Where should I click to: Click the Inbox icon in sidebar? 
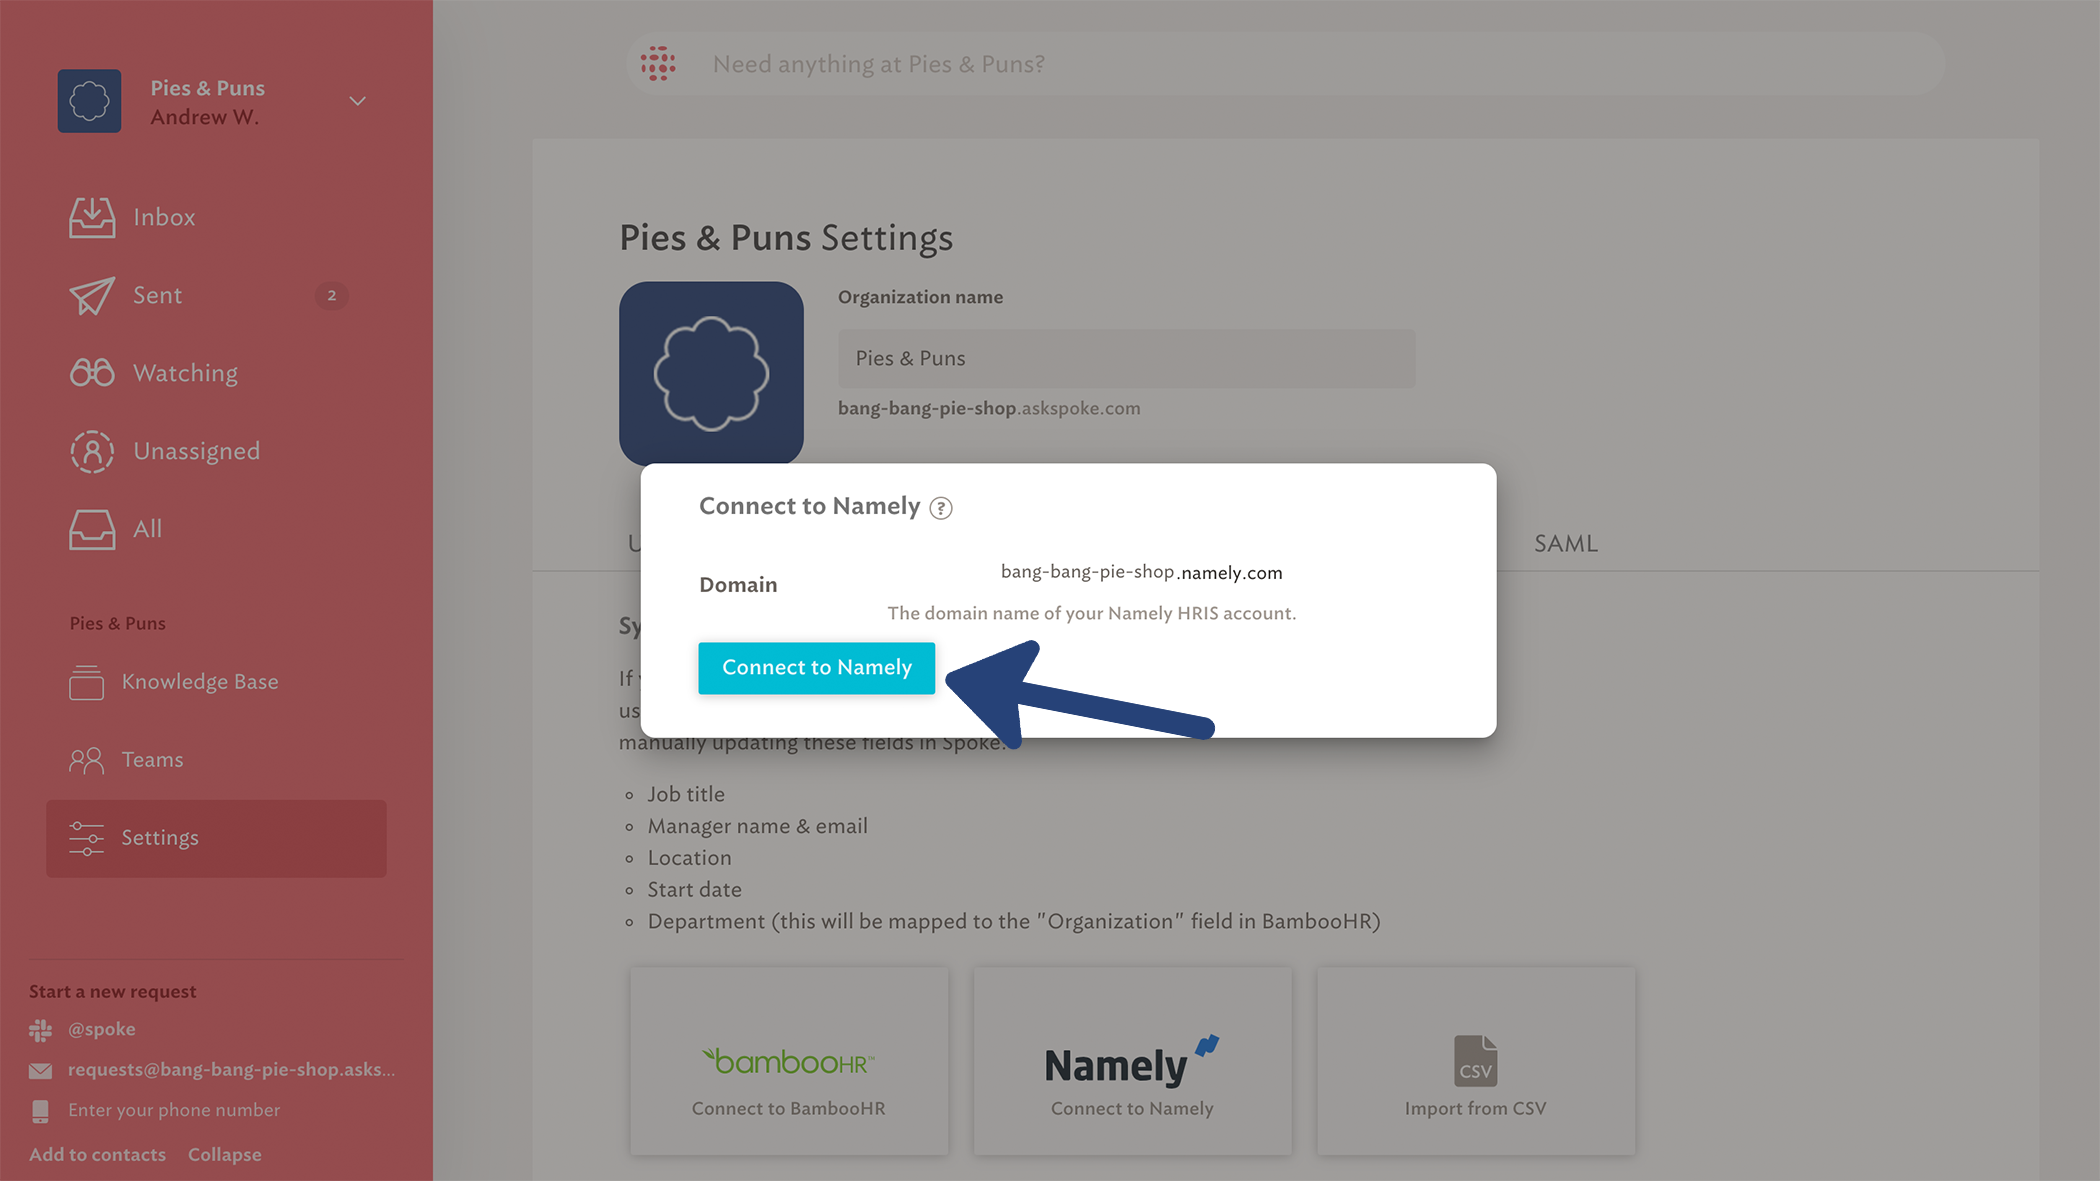[91, 216]
